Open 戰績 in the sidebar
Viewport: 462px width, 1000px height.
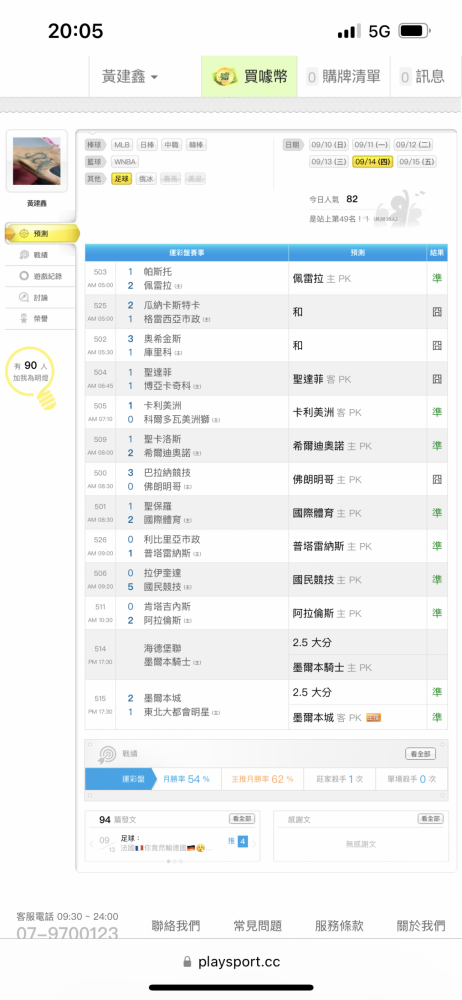[40, 255]
